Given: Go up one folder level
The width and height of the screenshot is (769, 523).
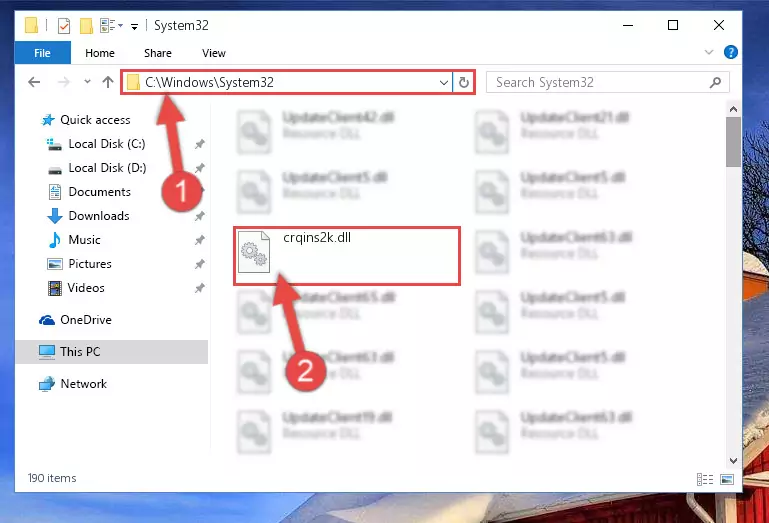Looking at the screenshot, I should (x=108, y=82).
